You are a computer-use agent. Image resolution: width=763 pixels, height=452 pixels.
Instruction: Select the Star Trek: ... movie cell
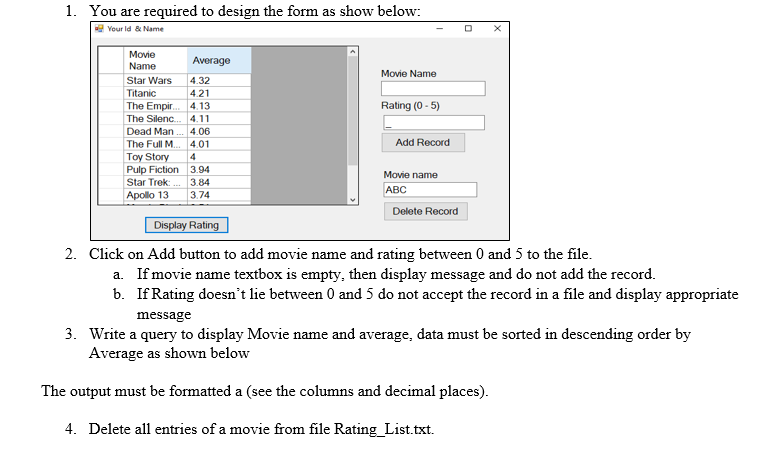click(x=155, y=182)
